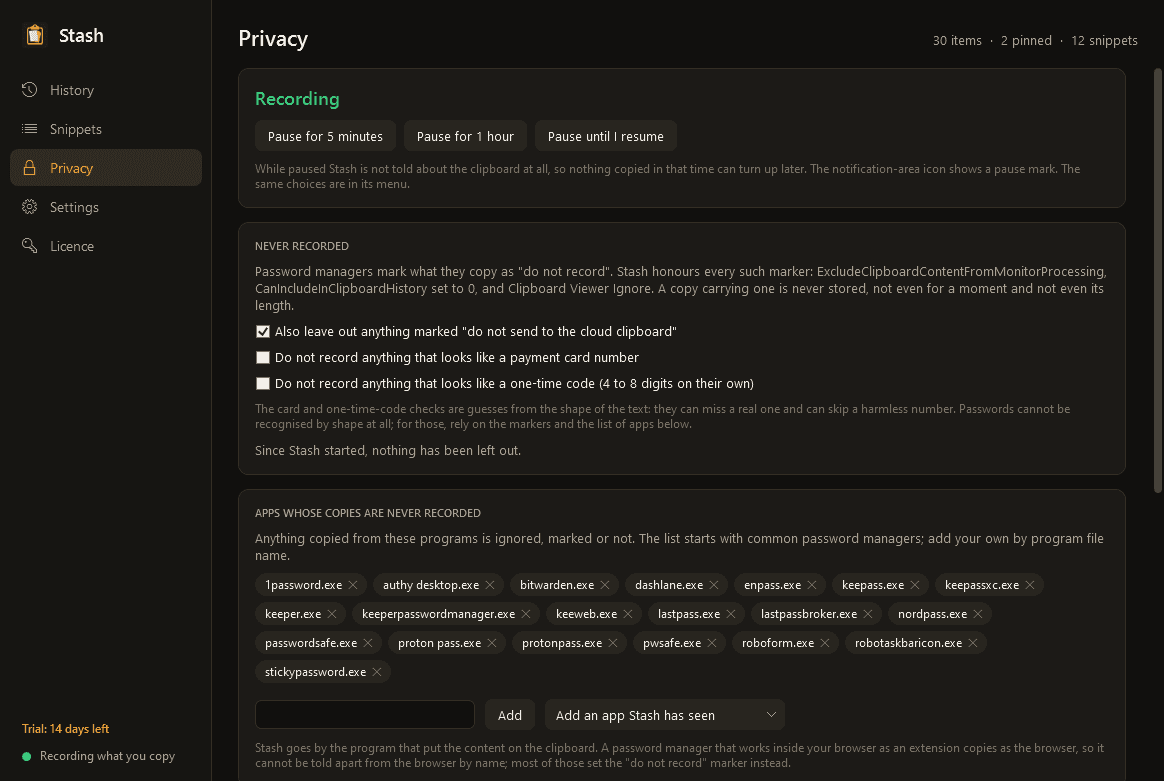Remove 1password.exe from the list
The height and width of the screenshot is (781, 1164).
coord(353,585)
